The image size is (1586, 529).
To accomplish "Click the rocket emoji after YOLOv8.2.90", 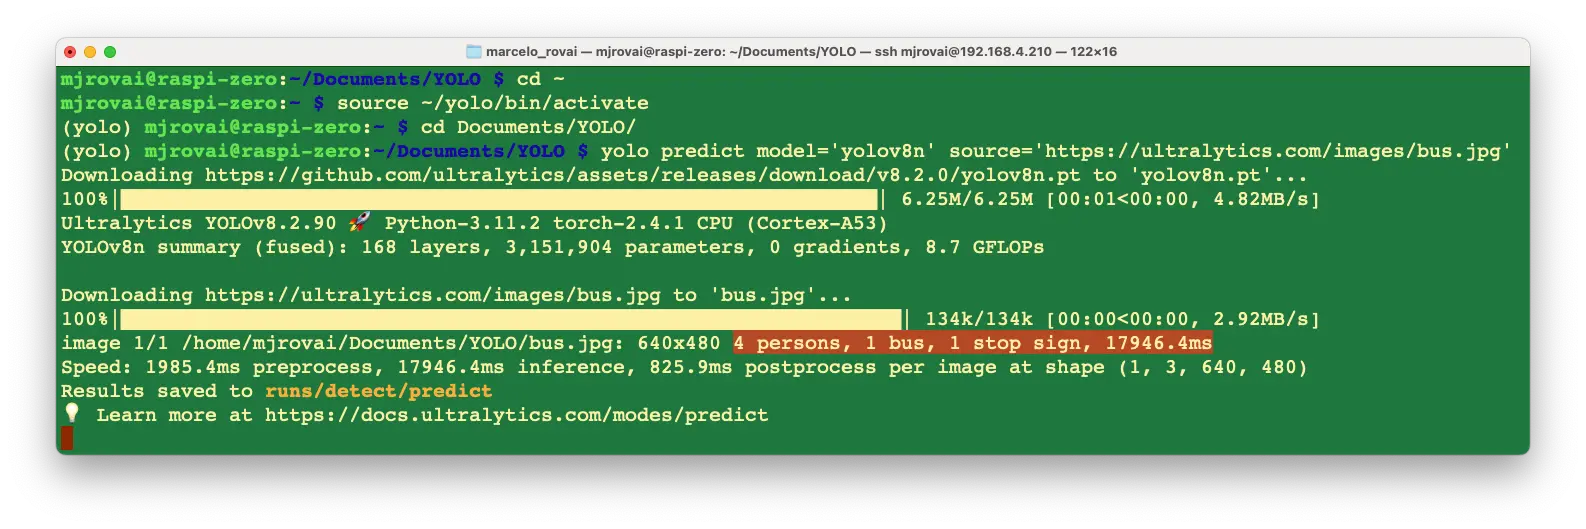I will [x=360, y=222].
